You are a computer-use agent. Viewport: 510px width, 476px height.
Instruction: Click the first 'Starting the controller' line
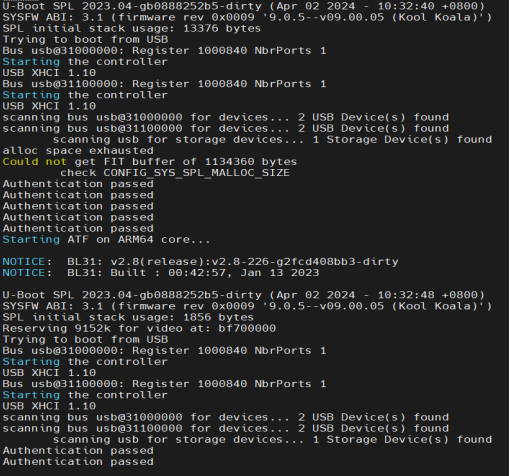[85, 62]
